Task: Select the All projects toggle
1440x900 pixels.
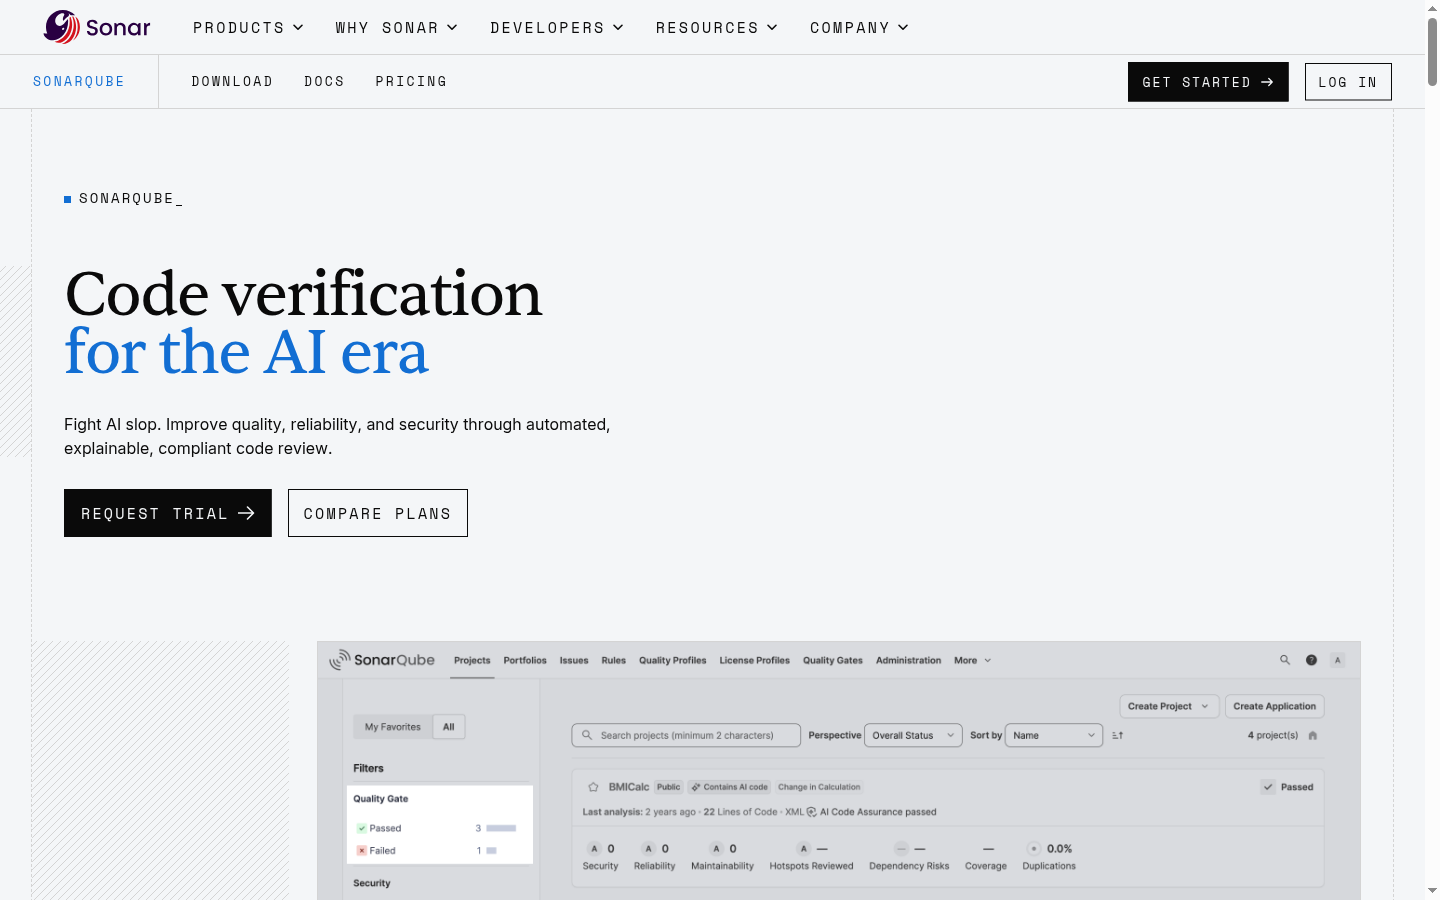Action: (449, 727)
